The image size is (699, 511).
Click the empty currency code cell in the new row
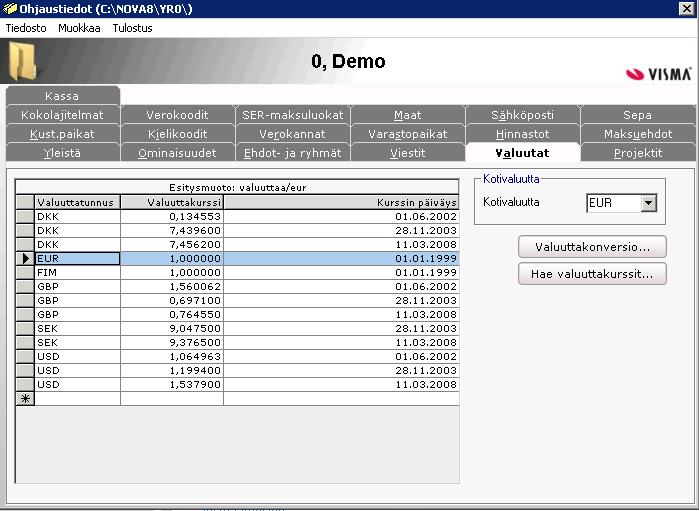(77, 399)
